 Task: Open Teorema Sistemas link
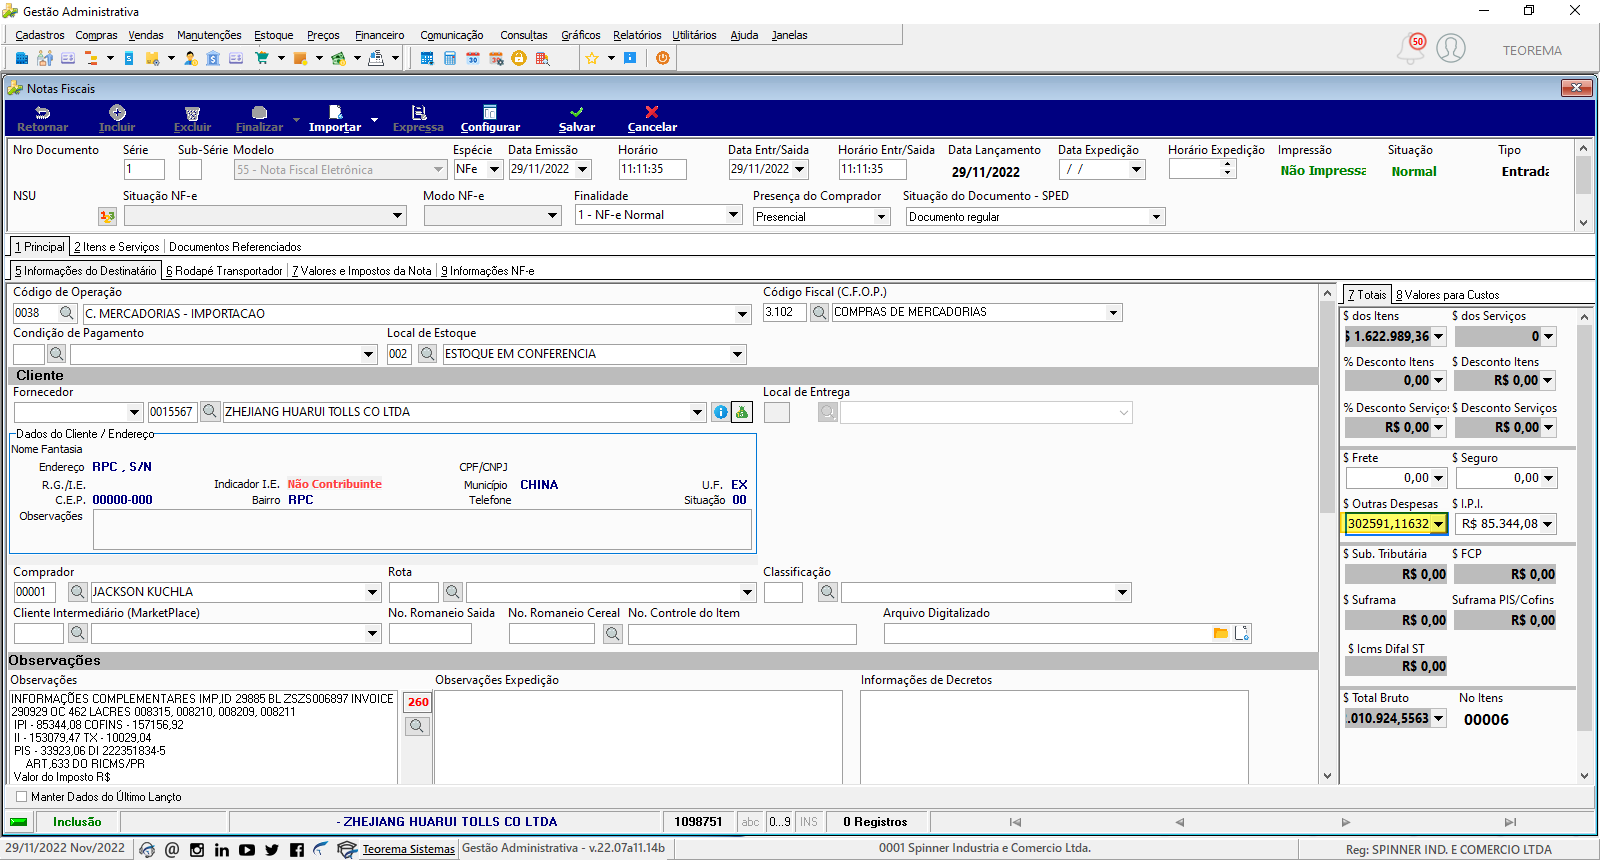coord(408,849)
